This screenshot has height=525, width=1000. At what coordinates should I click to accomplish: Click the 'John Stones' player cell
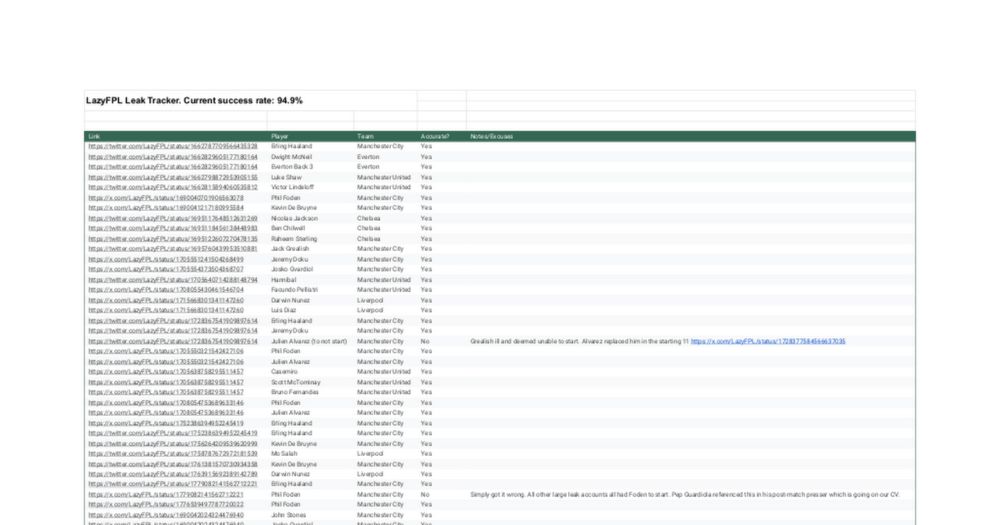pos(288,515)
